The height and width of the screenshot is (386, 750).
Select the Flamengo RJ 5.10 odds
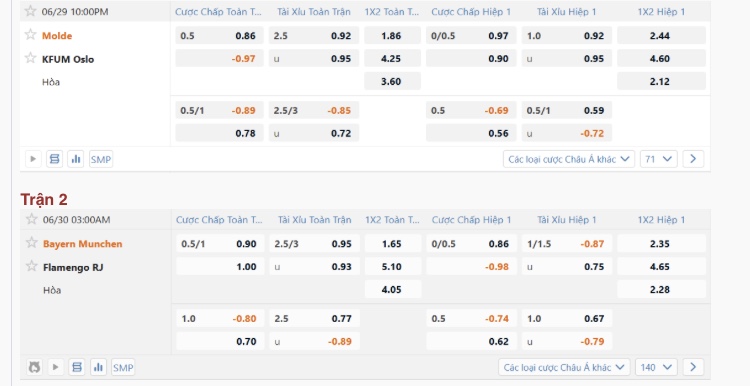[392, 266]
